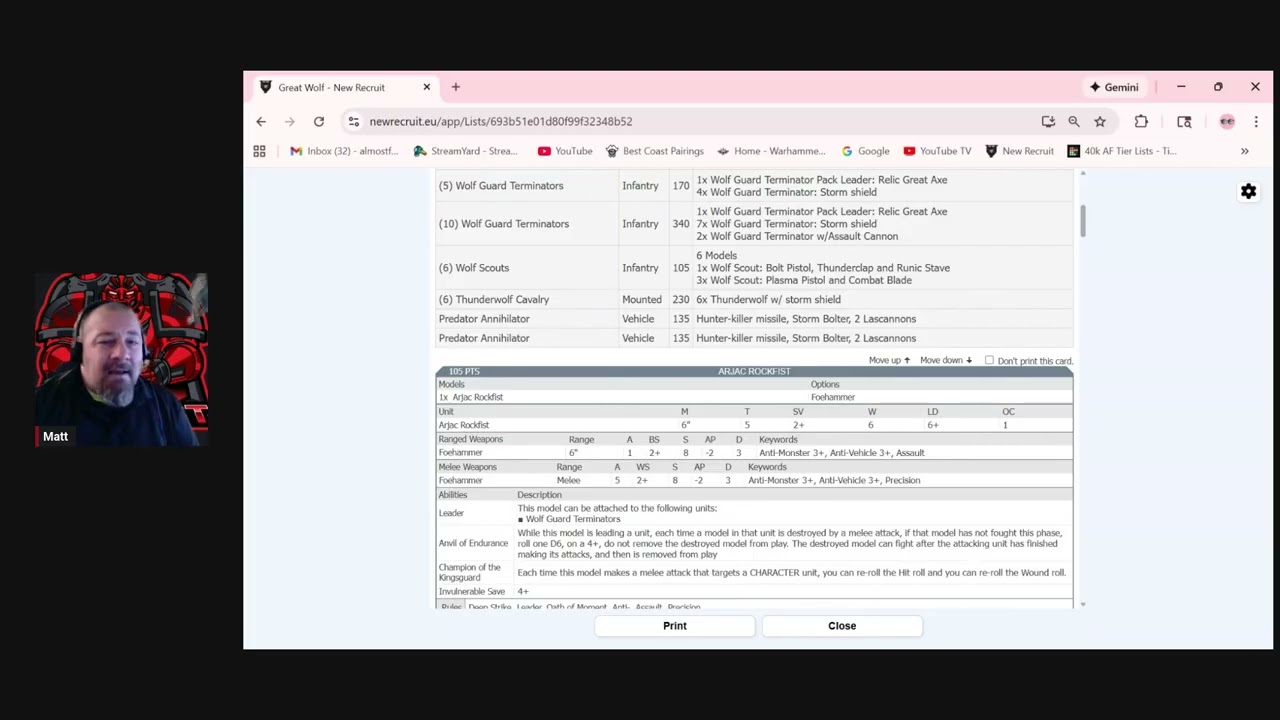Click the 105 PTS label on the card
Viewport: 1280px width, 720px height.
click(464, 371)
